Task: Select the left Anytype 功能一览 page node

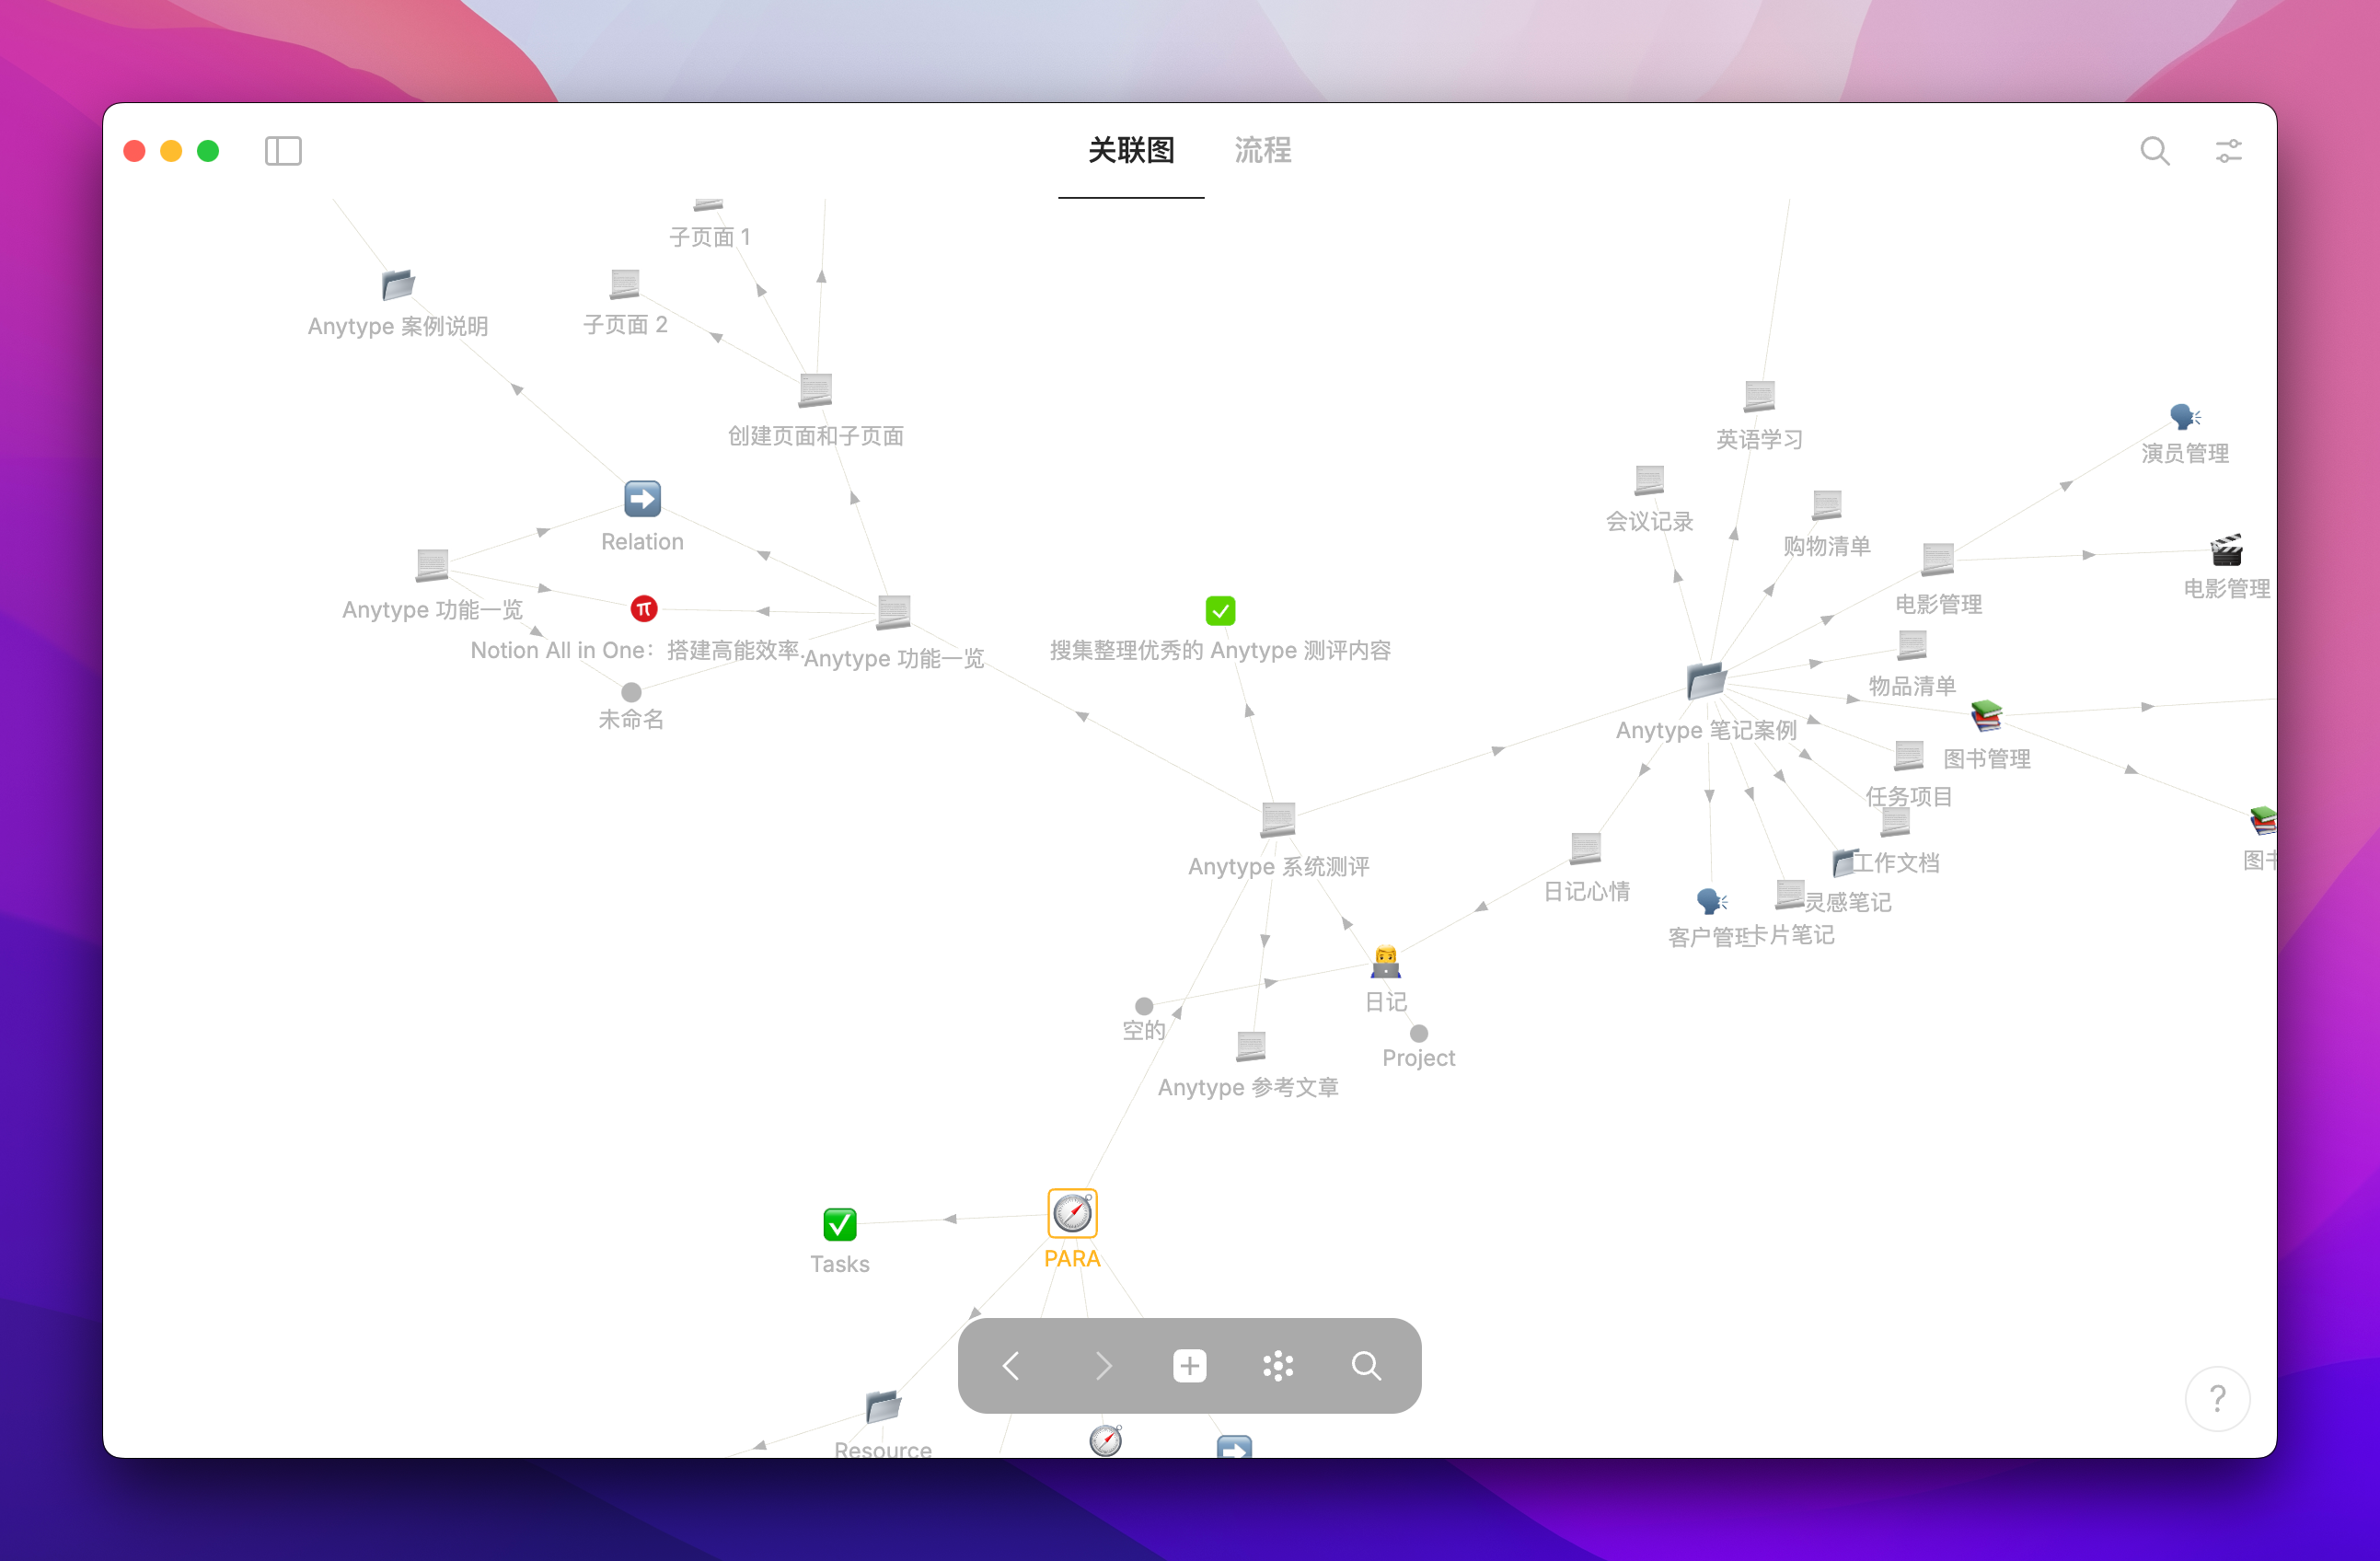Action: tap(432, 565)
